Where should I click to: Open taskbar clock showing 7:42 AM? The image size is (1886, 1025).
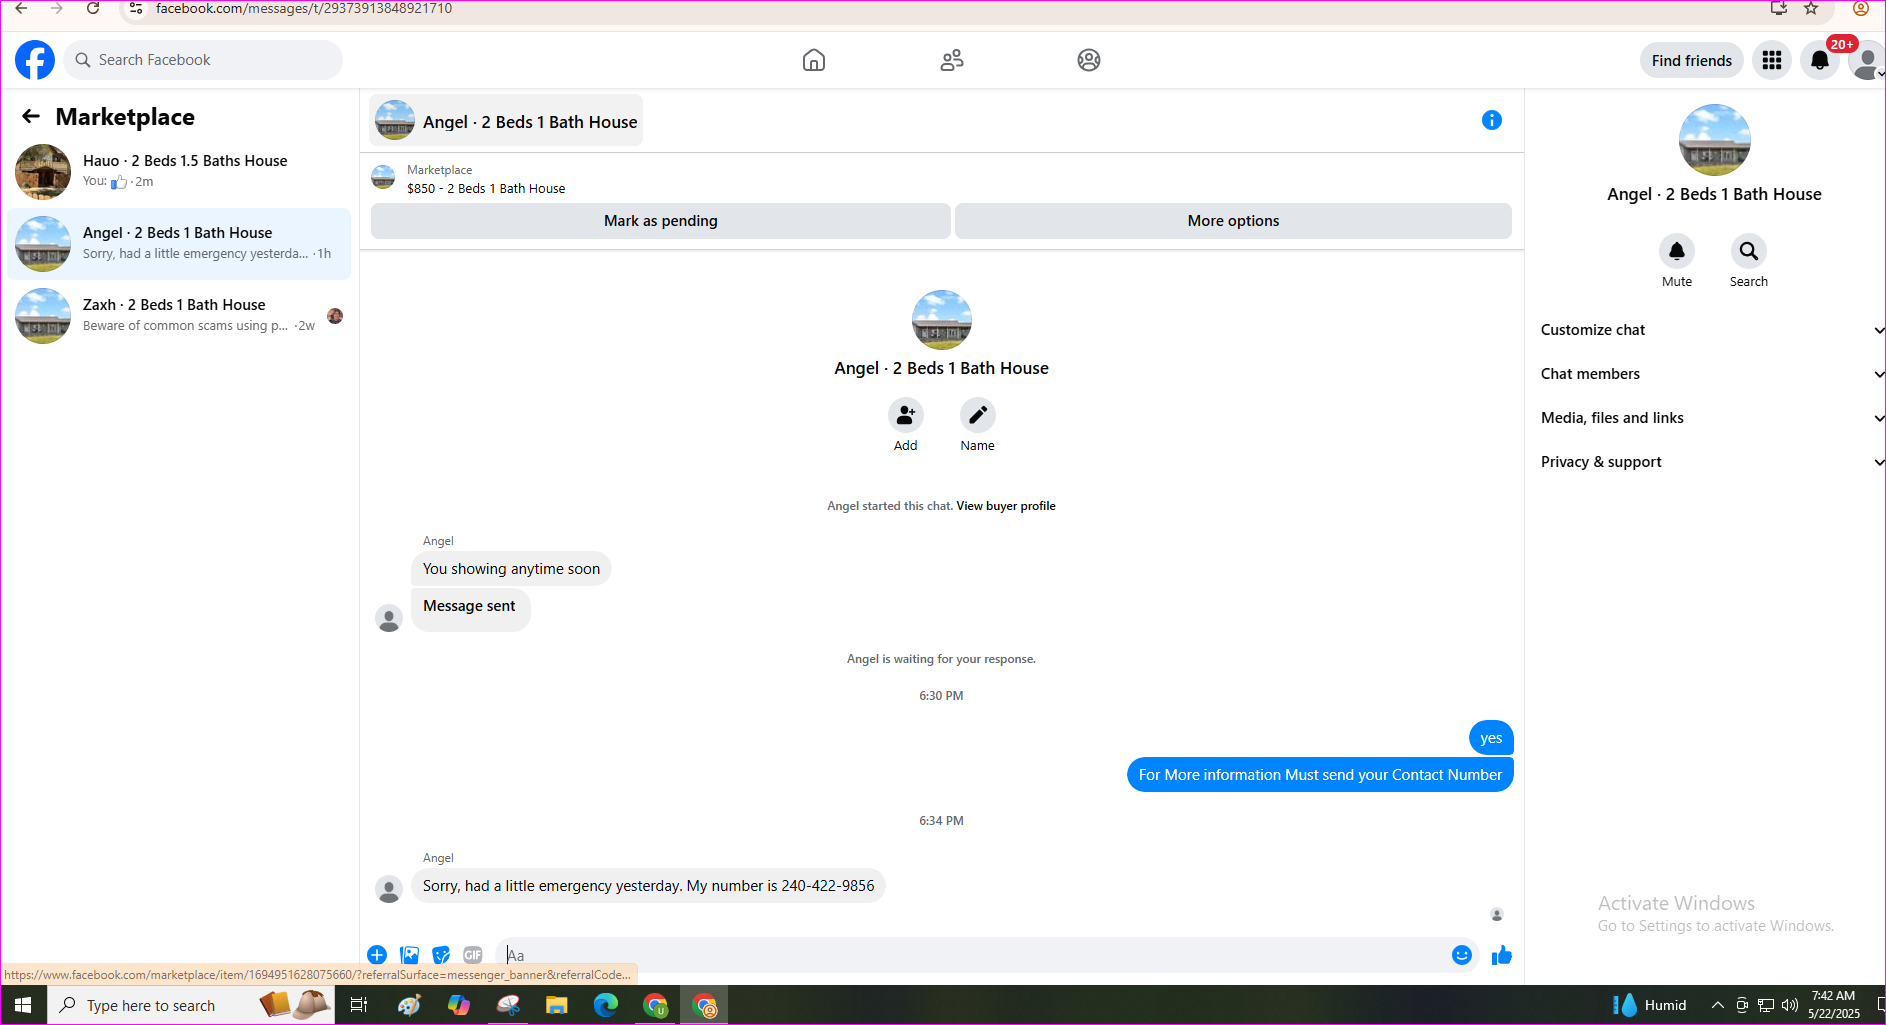coord(1833,1005)
